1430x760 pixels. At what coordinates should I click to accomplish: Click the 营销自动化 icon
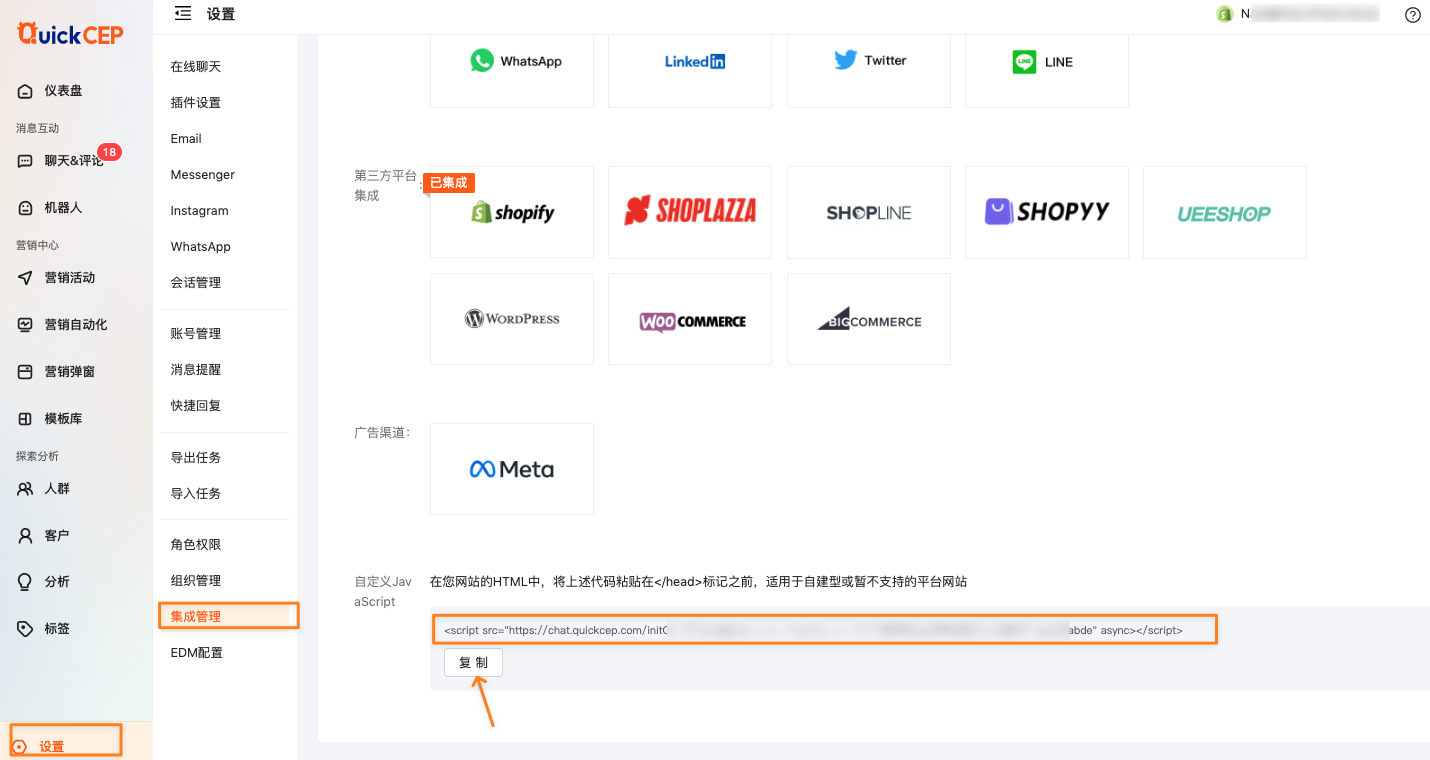click(26, 325)
